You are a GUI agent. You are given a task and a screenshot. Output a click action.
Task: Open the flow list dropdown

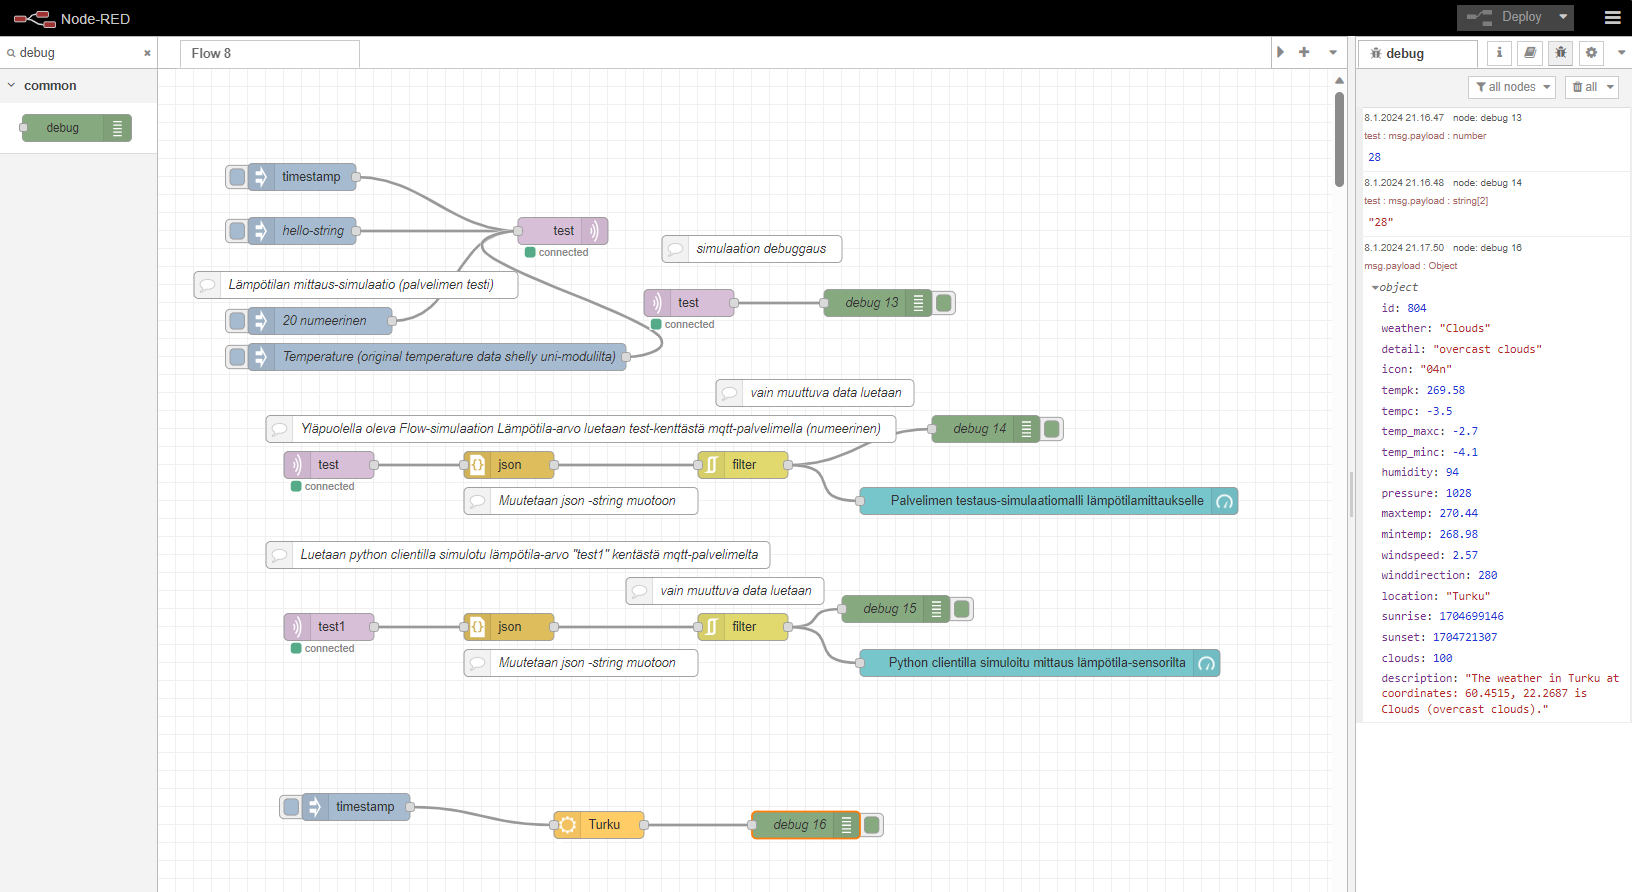tap(1333, 52)
